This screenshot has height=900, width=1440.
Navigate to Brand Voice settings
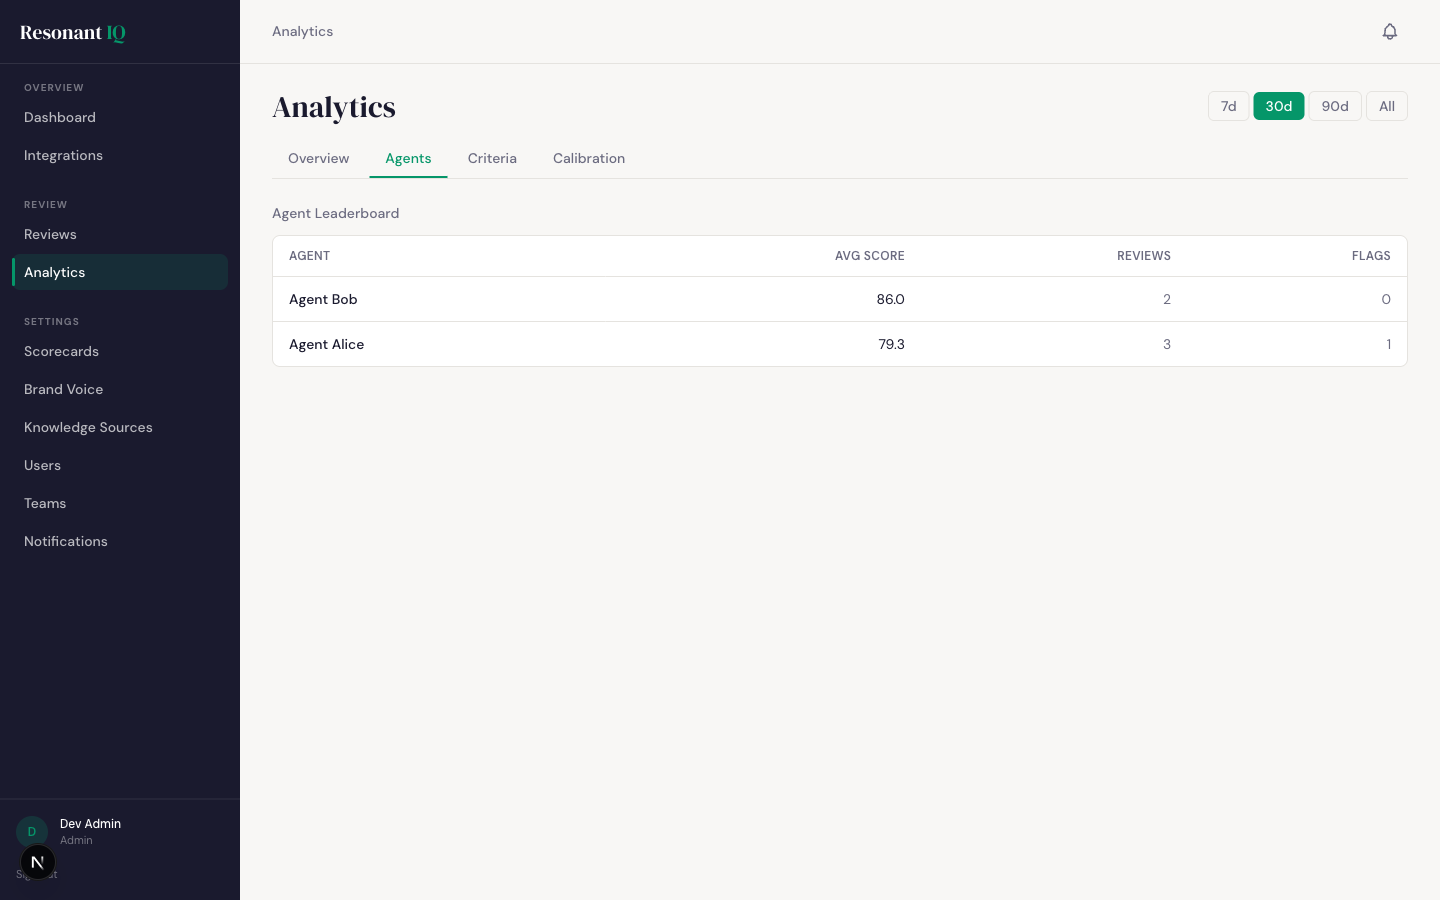pos(63,389)
